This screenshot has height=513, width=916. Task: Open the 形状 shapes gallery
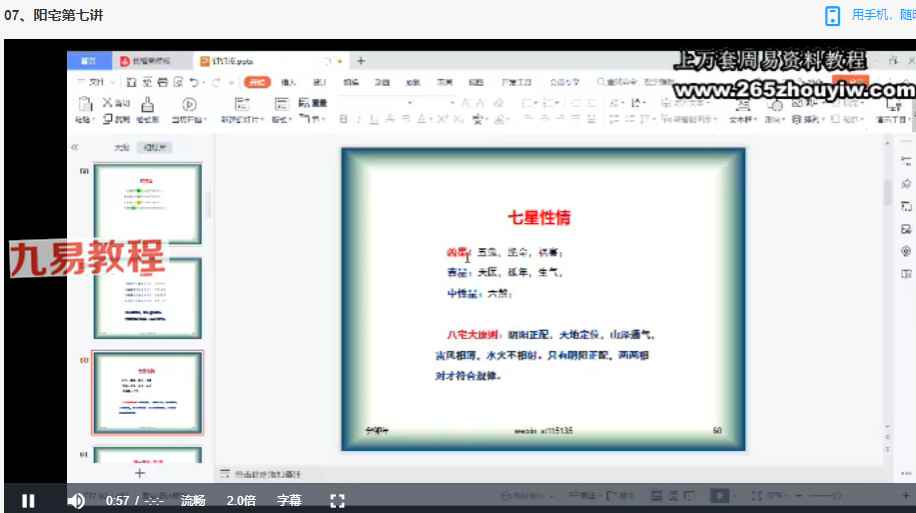click(775, 111)
